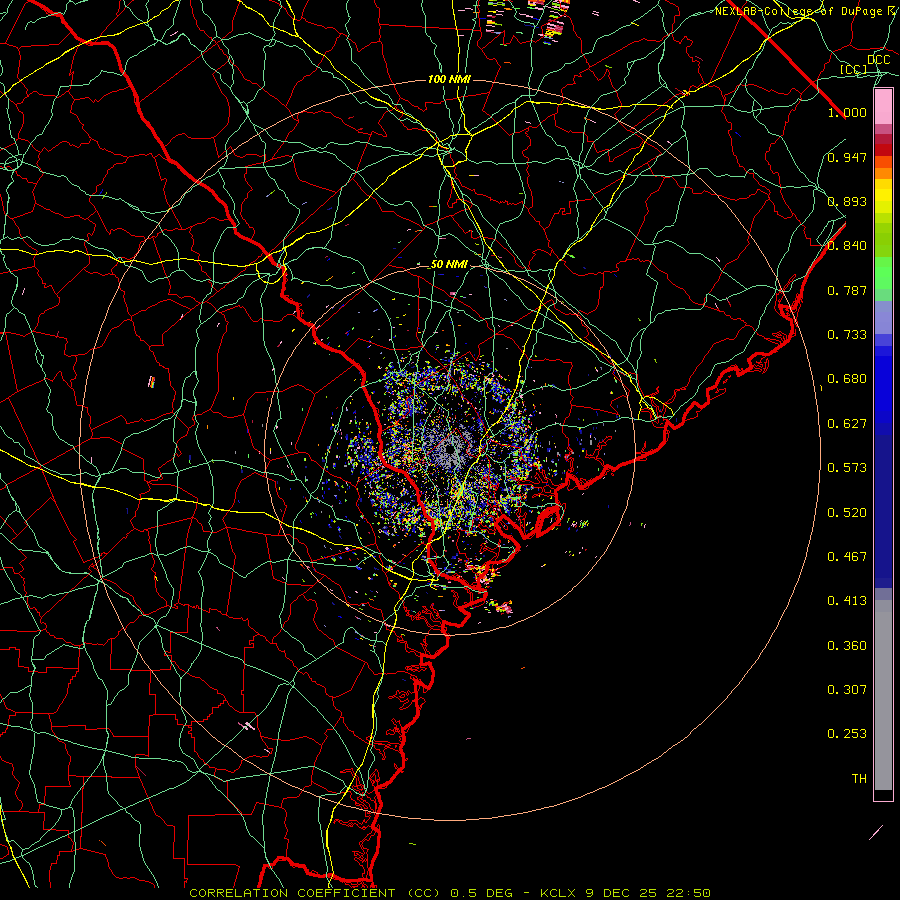Click the KCLX station identifier in the caption

pyautogui.click(x=559, y=893)
